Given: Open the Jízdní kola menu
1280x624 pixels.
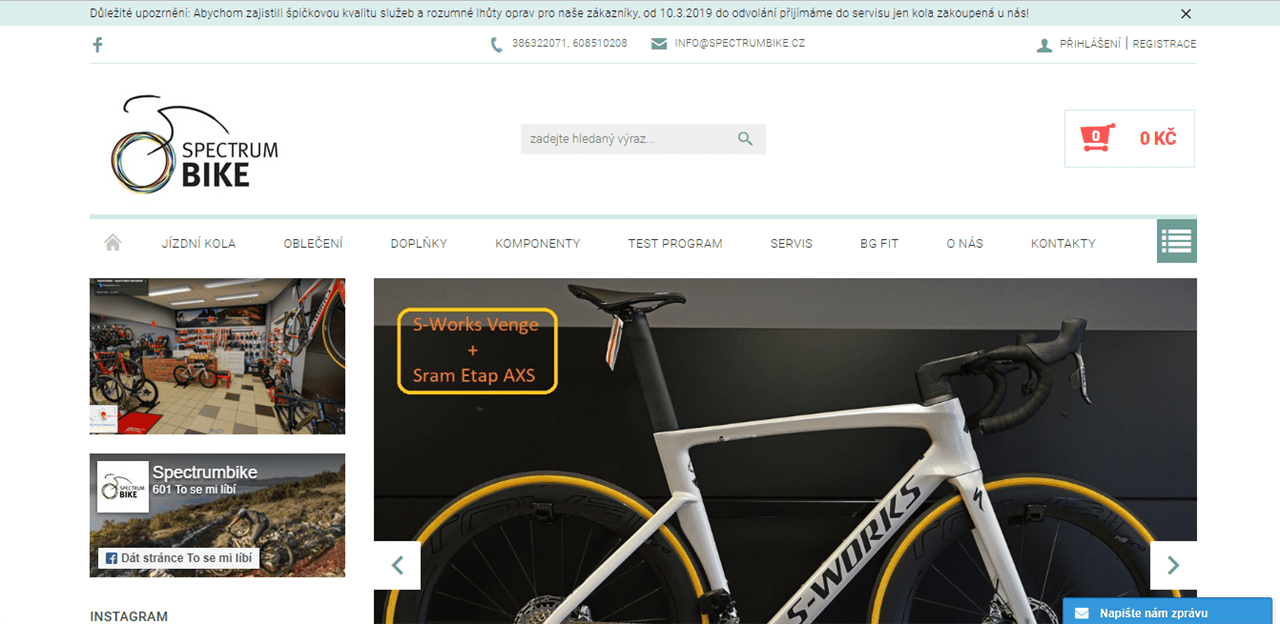Looking at the screenshot, I should (x=199, y=243).
